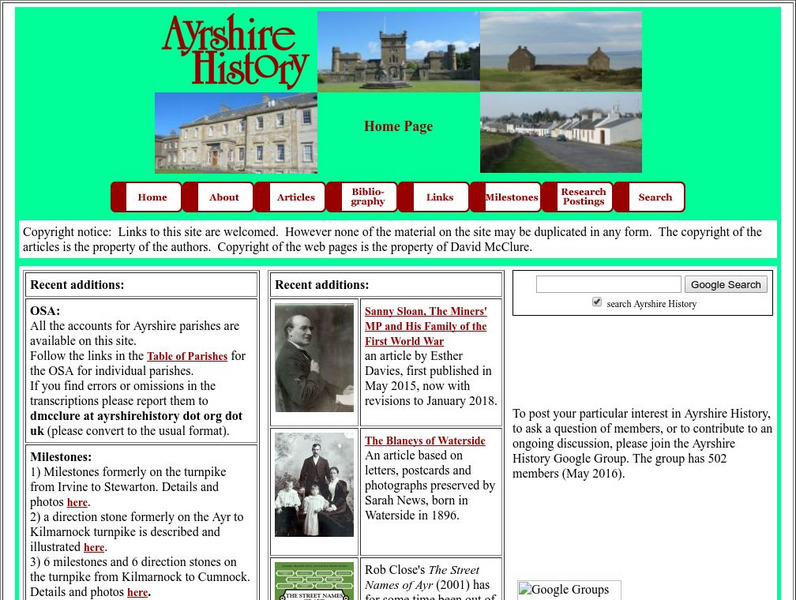796x600 pixels.
Task: Open the Research Postings button
Action: [x=578, y=197]
